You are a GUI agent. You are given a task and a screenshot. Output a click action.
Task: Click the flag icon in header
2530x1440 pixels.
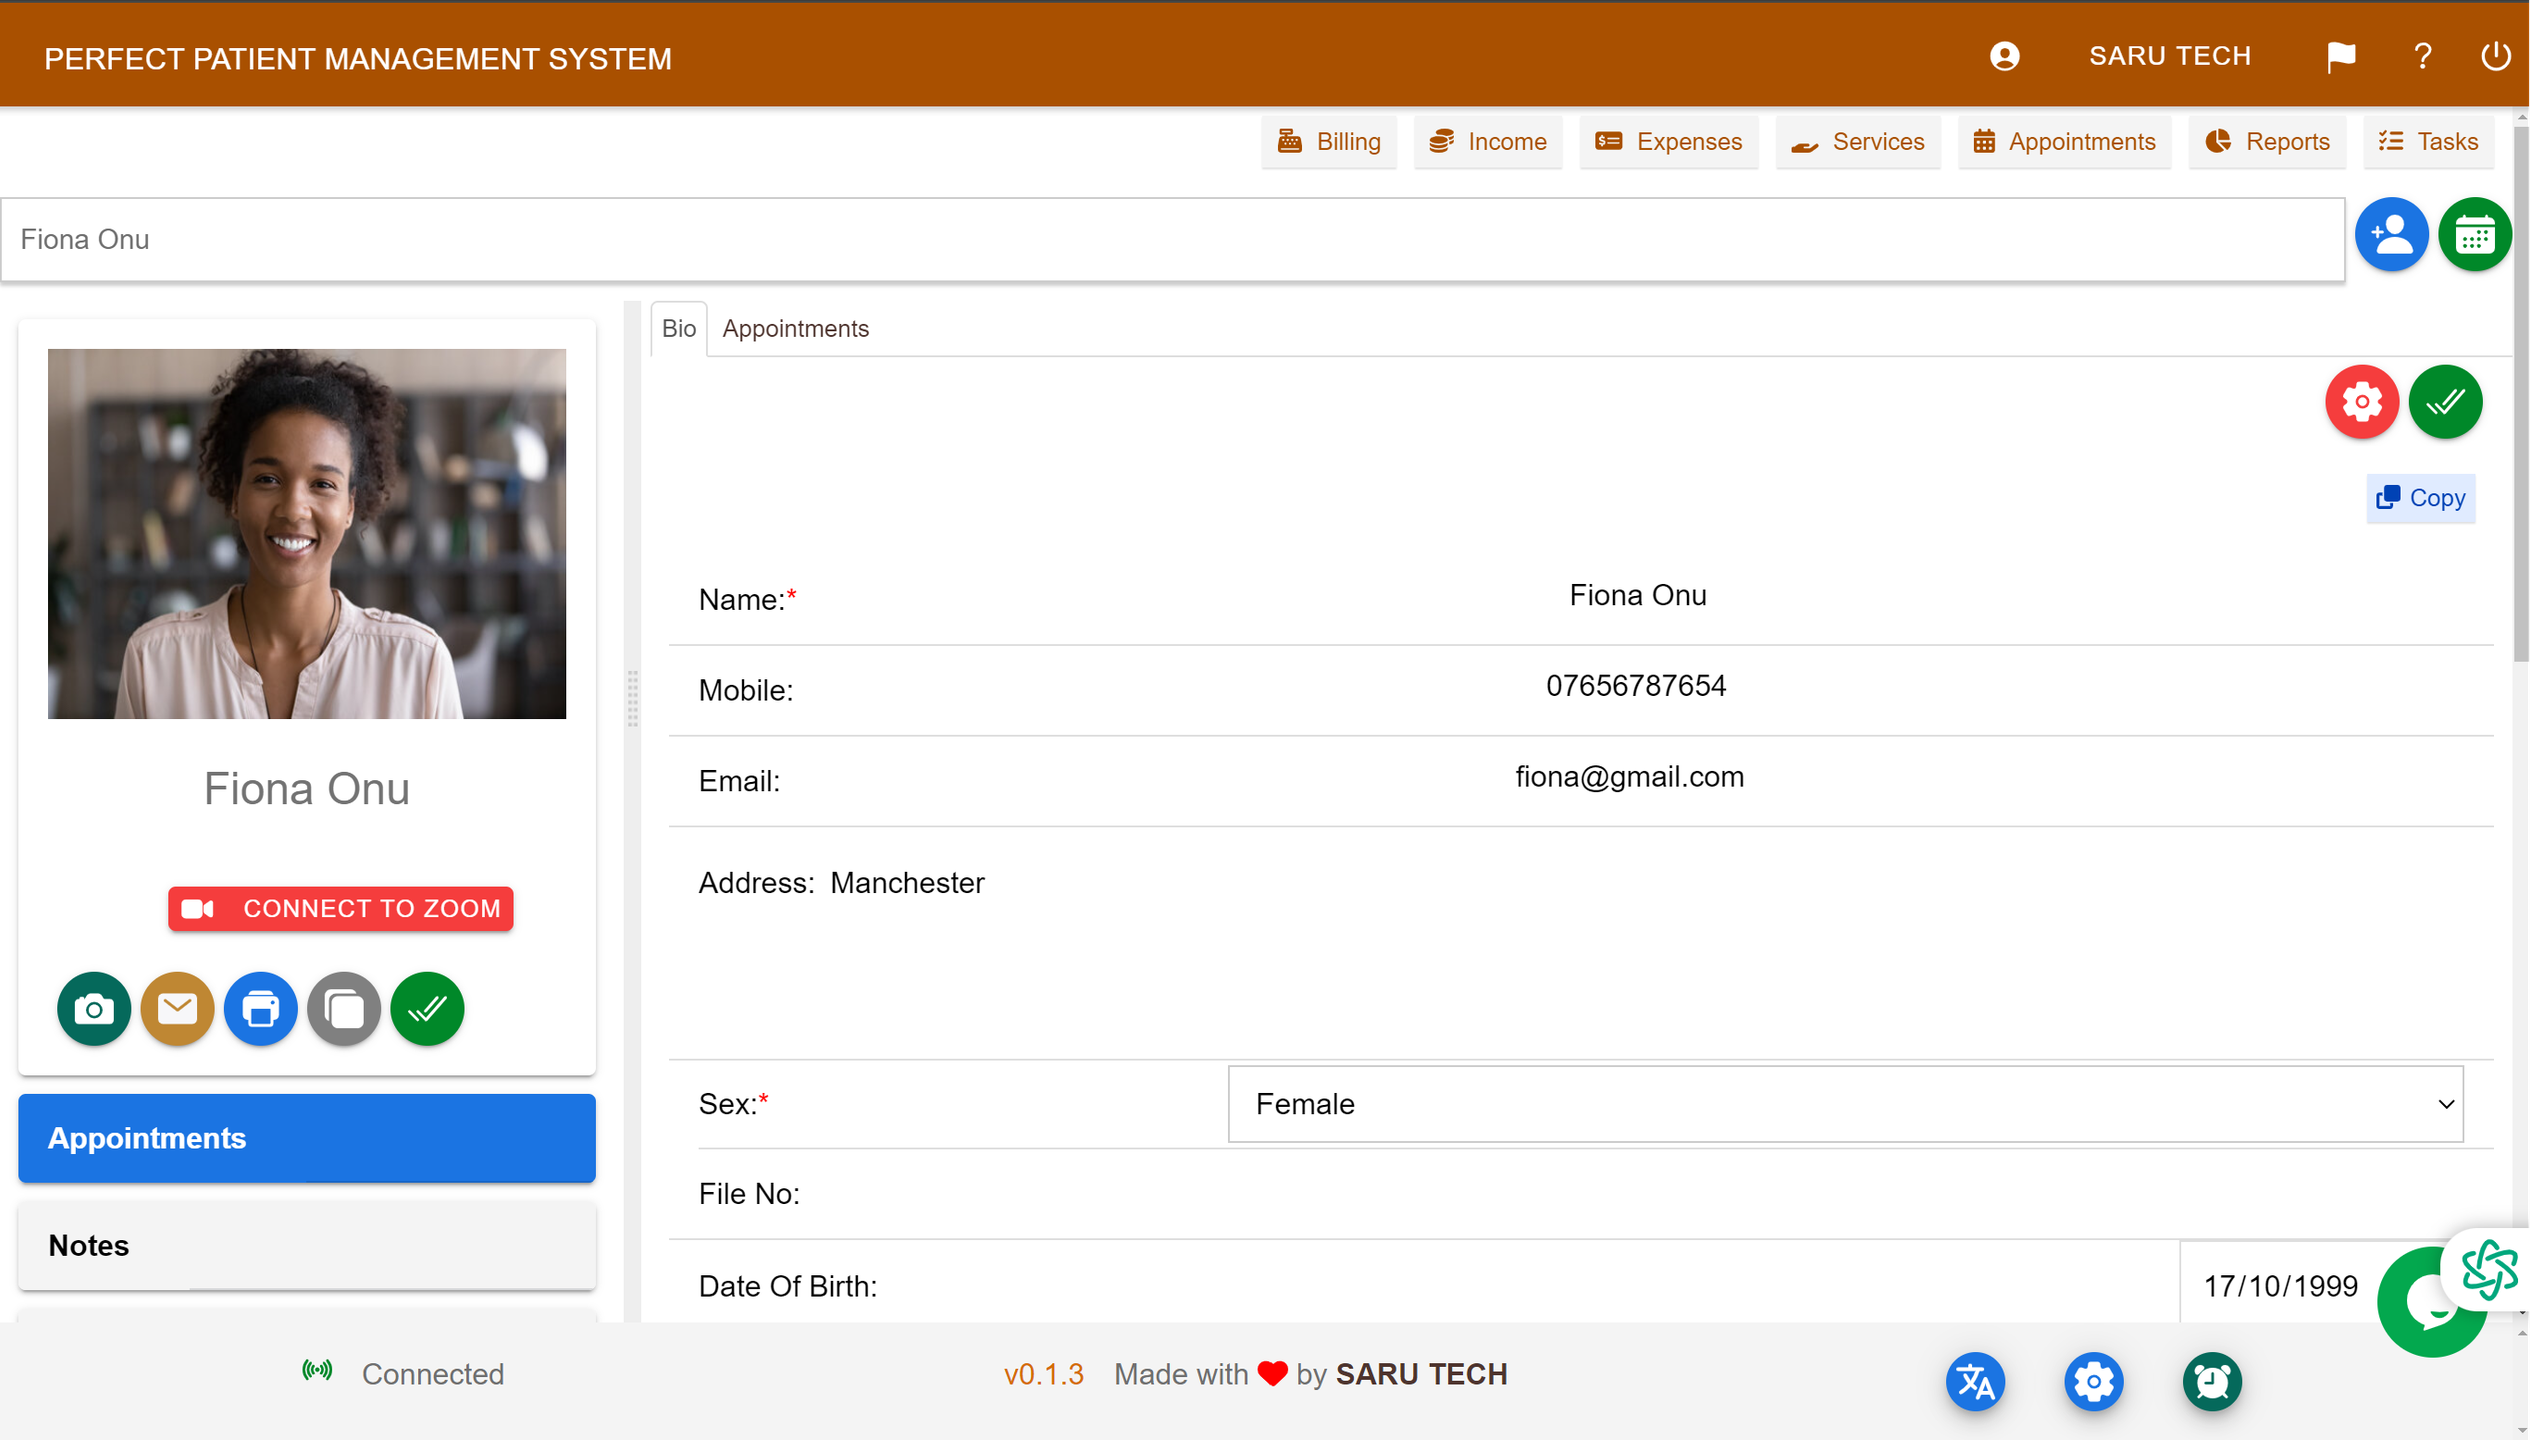pos(2340,57)
